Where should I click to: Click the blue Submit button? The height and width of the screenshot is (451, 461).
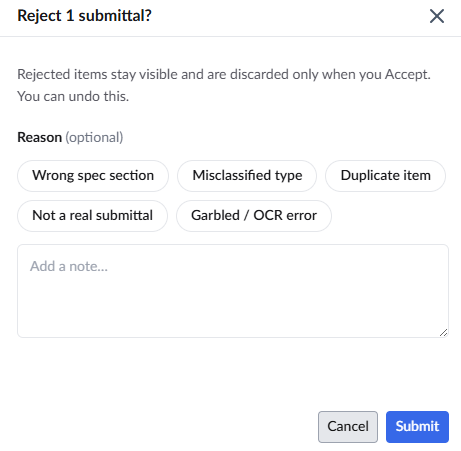[x=417, y=427]
